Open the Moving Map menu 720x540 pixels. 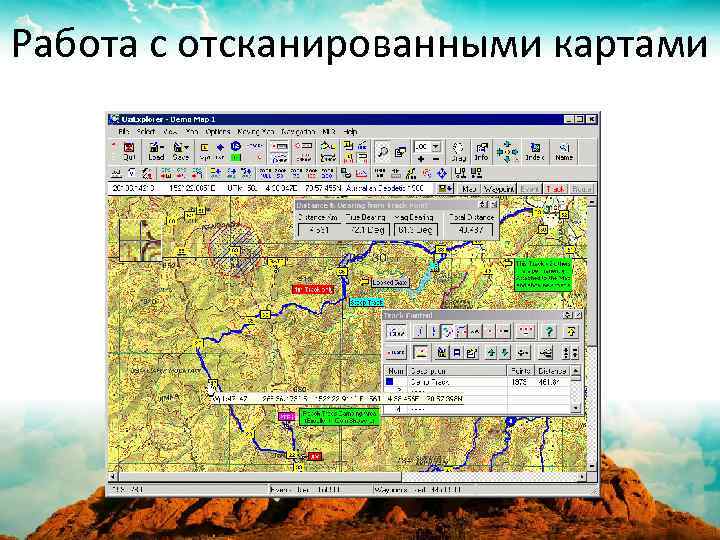(x=256, y=132)
